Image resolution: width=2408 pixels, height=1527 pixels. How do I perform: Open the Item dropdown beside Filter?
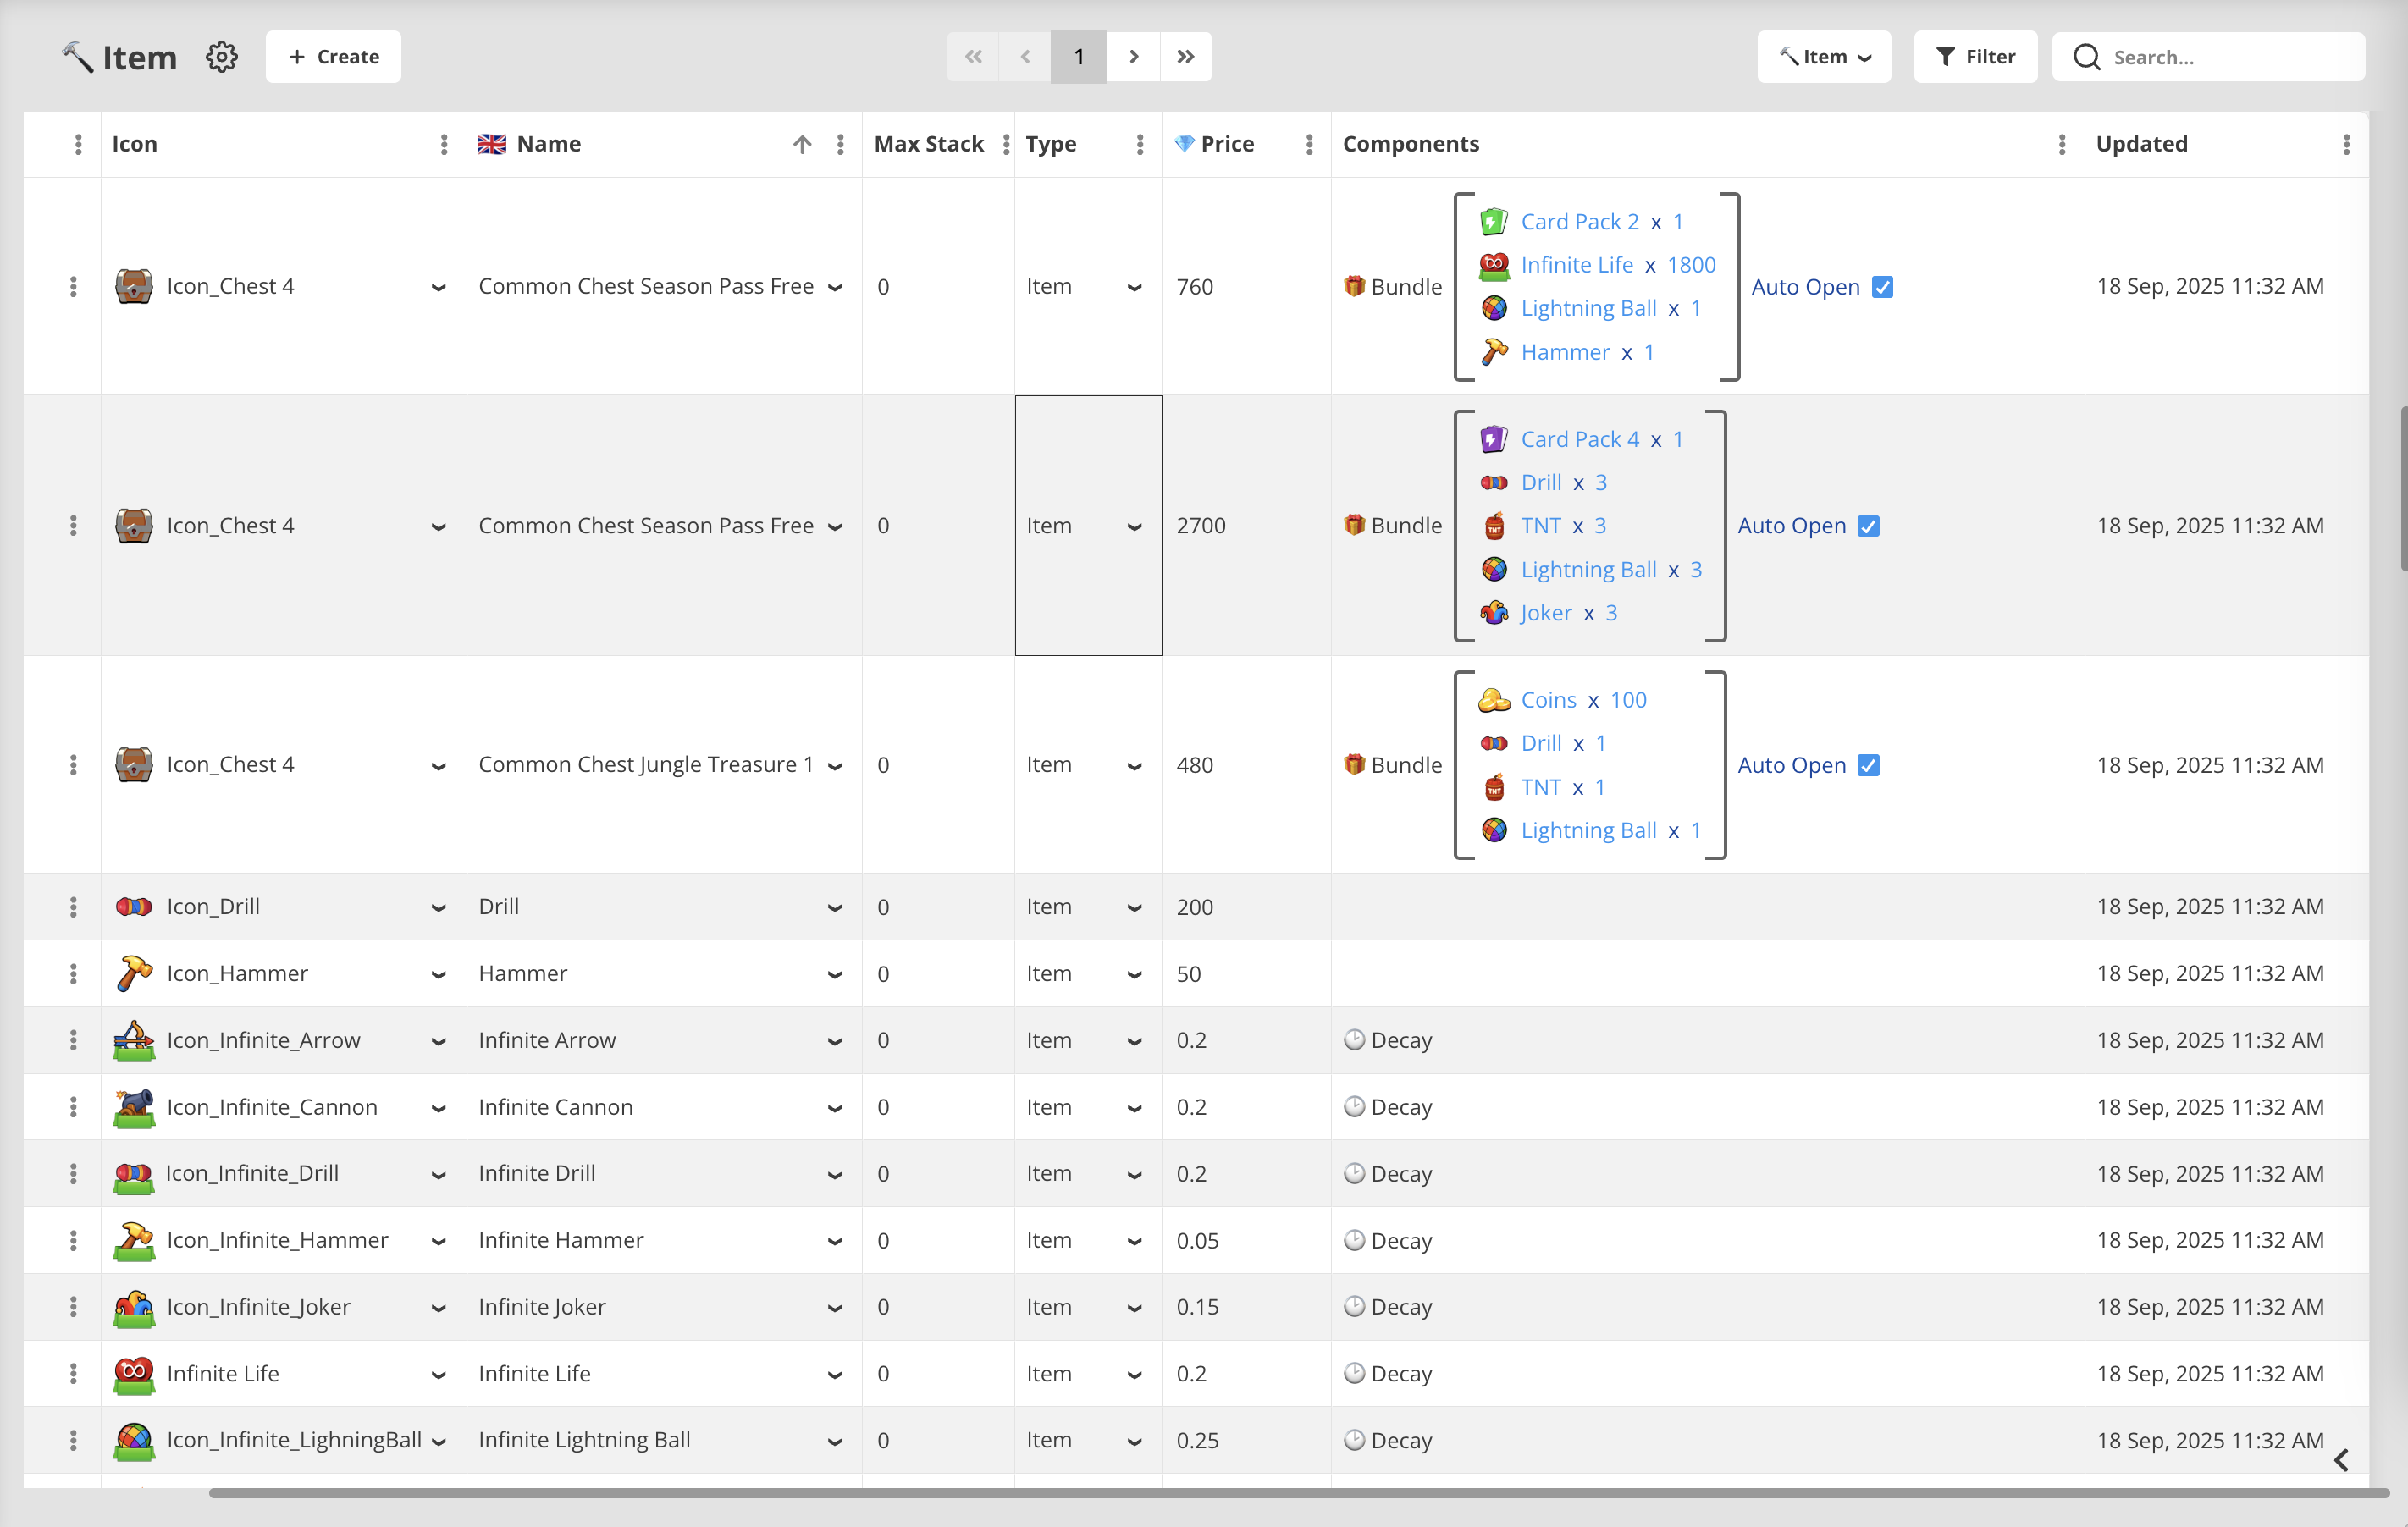[x=1824, y=57]
